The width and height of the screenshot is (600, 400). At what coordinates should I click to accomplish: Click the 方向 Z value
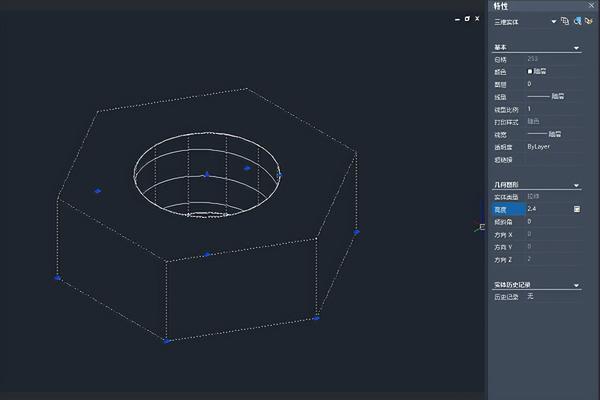pyautogui.click(x=529, y=259)
